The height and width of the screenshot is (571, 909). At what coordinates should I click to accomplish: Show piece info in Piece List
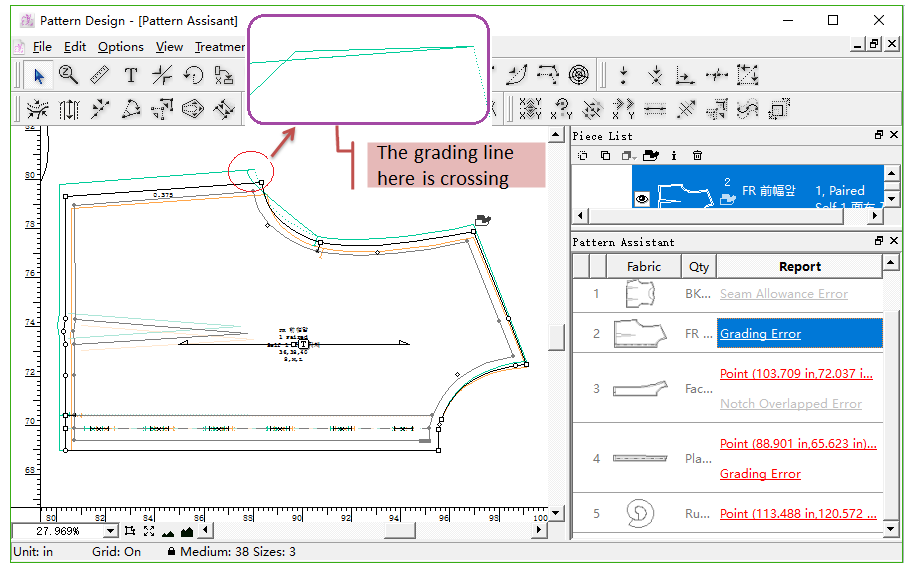[x=674, y=155]
